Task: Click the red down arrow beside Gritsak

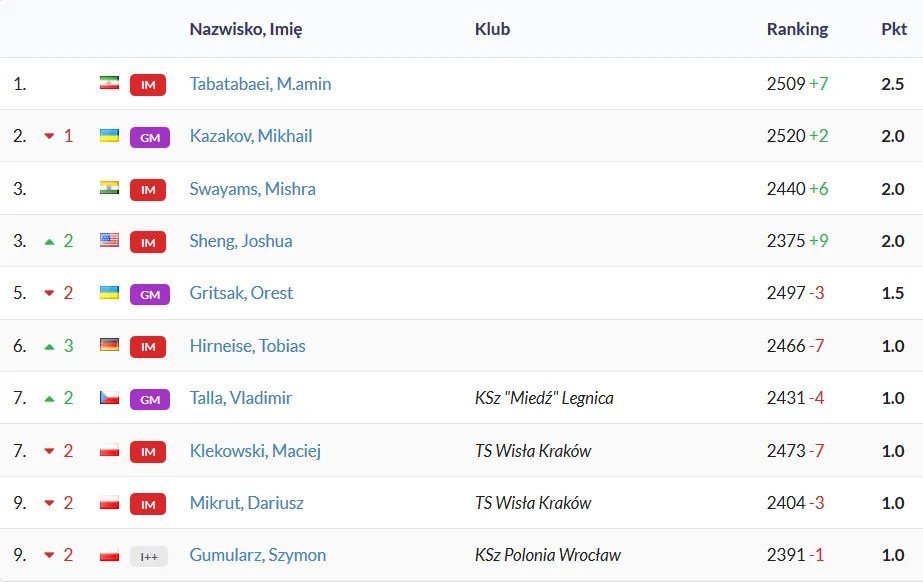Action: coord(49,294)
